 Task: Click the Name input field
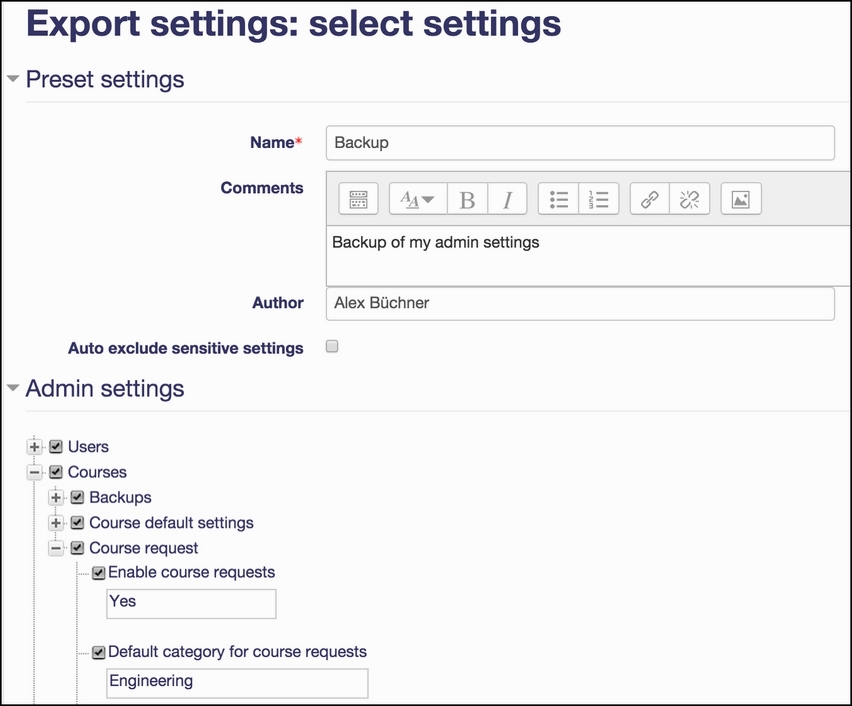tap(580, 143)
